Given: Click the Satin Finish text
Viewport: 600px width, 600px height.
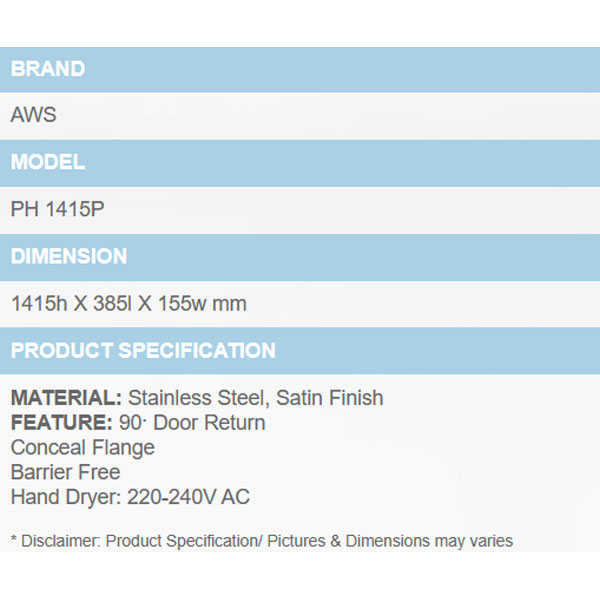Looking at the screenshot, I should pyautogui.click(x=330, y=398).
